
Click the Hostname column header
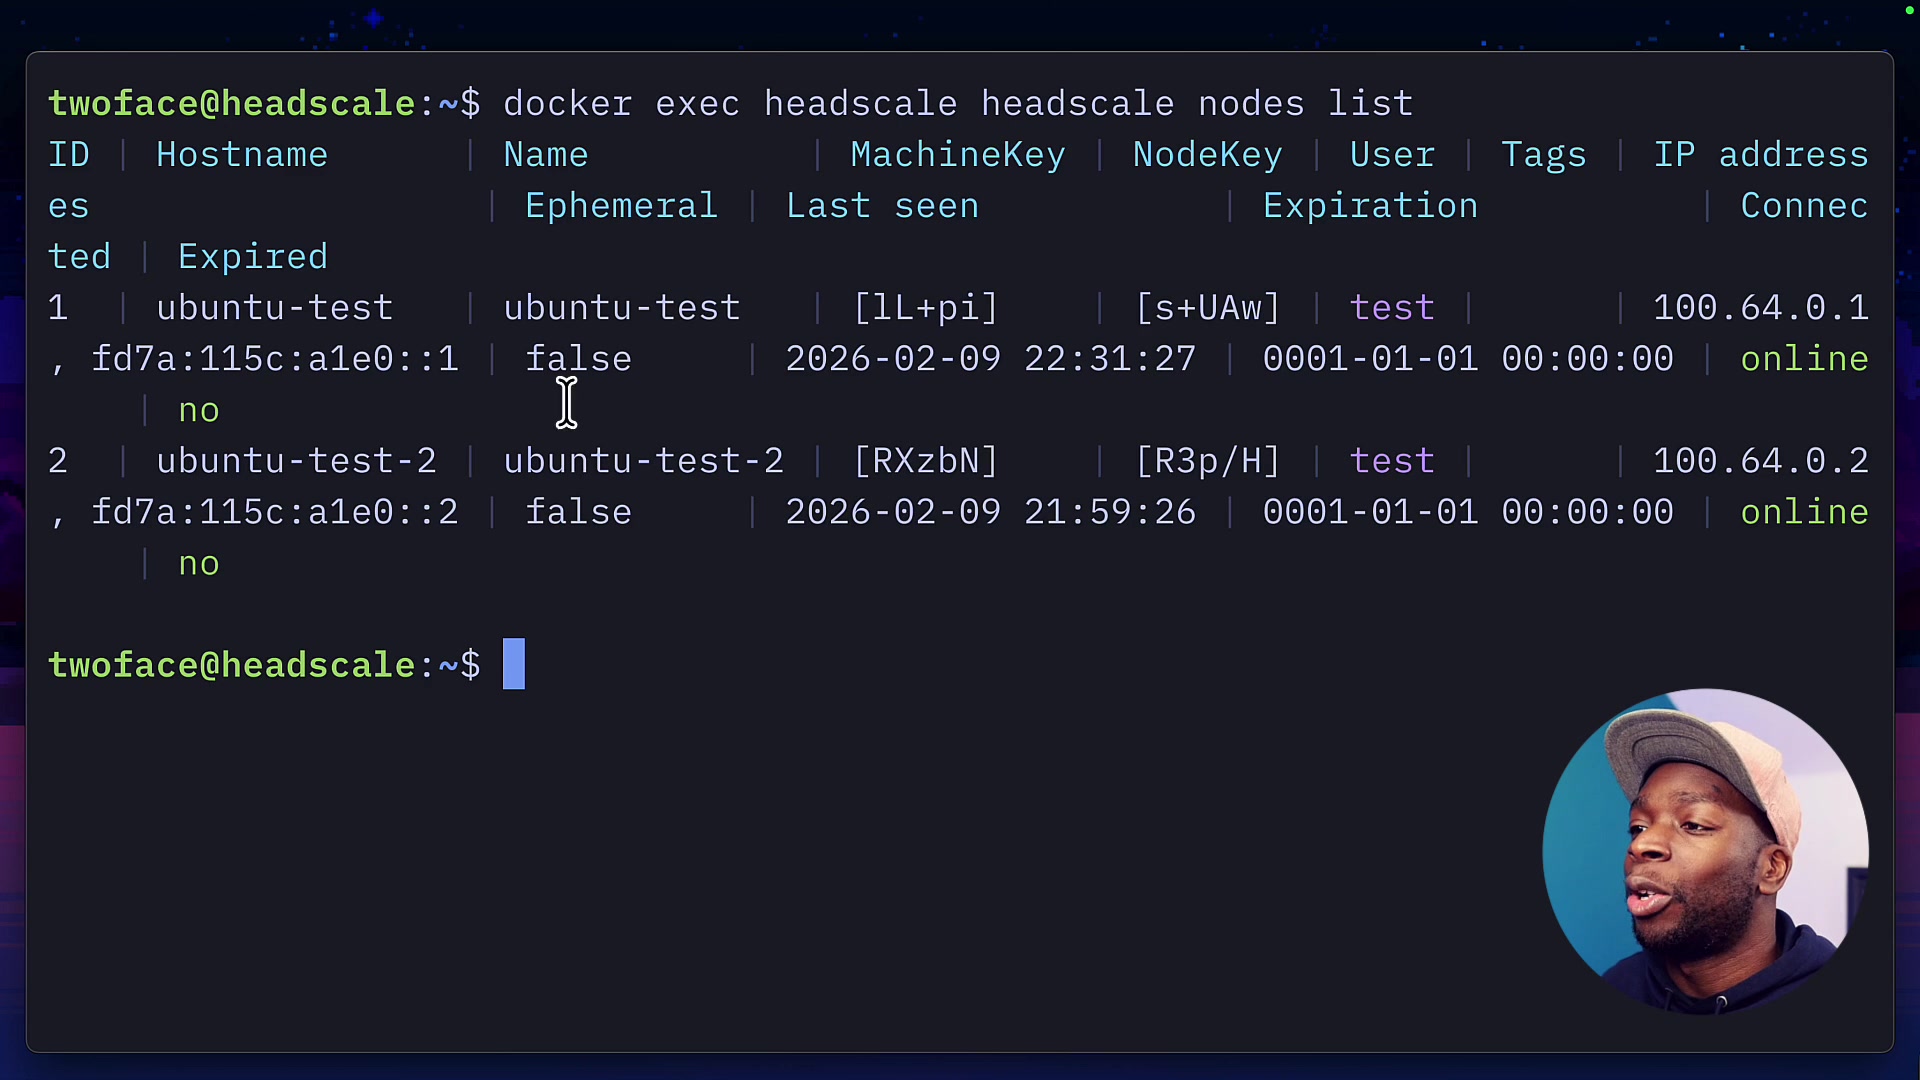(242, 155)
